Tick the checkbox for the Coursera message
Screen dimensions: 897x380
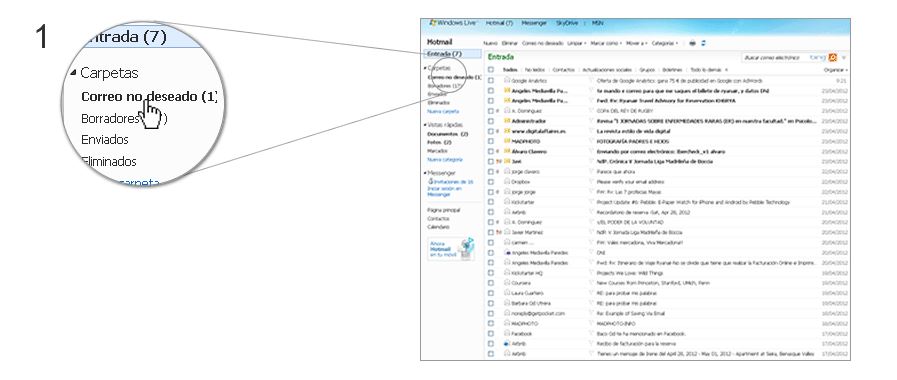pyautogui.click(x=491, y=283)
